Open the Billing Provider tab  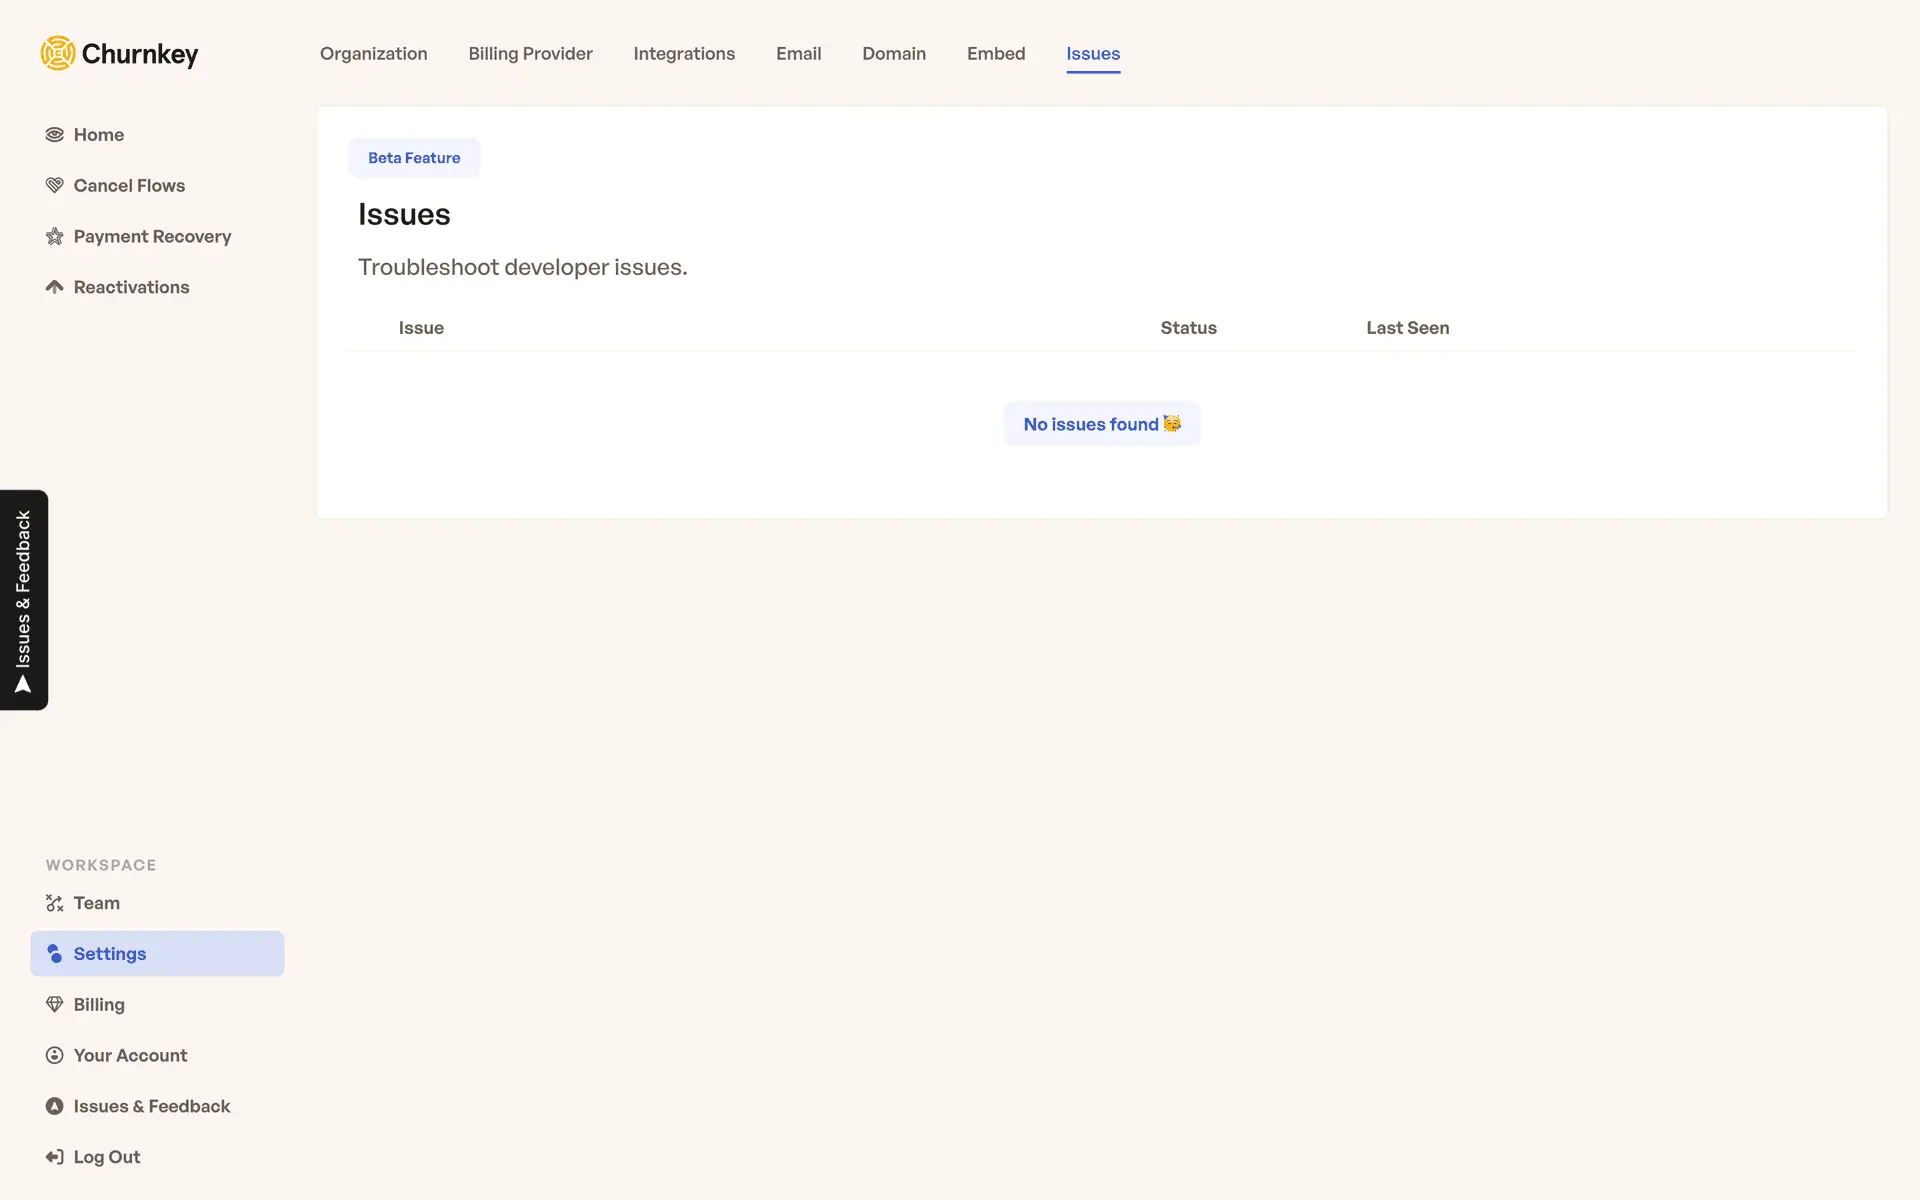tap(530, 54)
